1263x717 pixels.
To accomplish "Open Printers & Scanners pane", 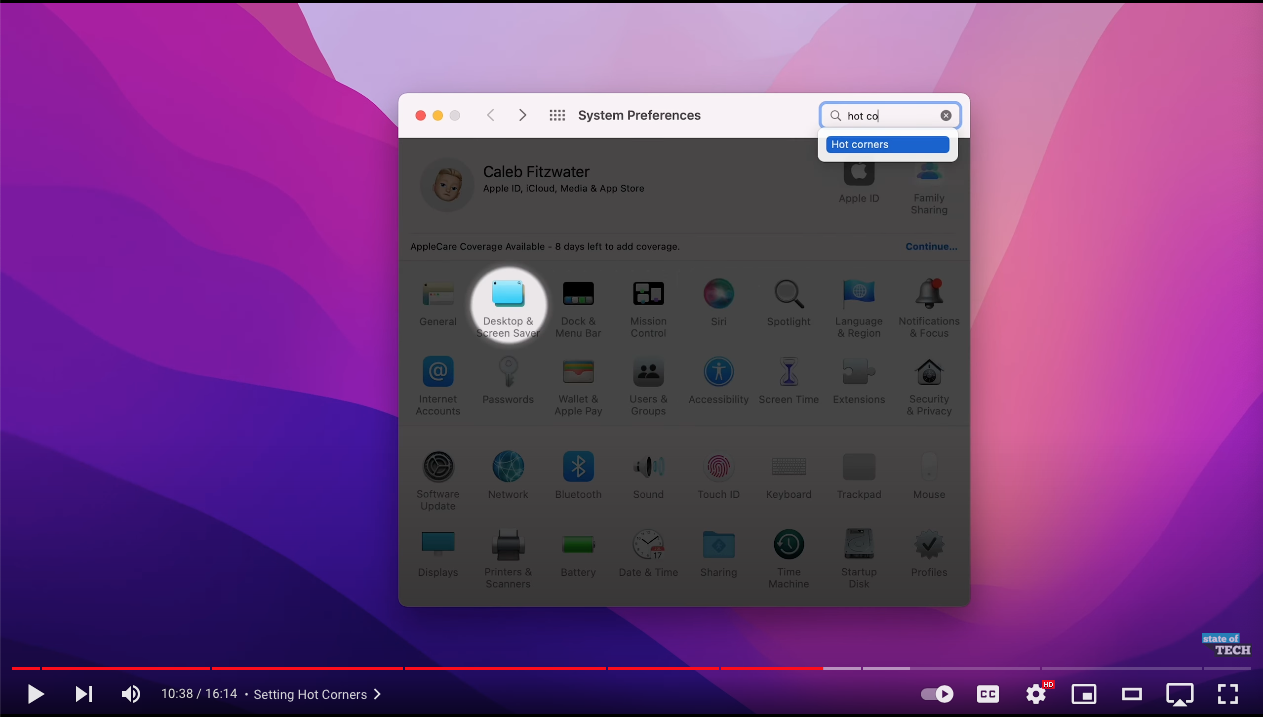I will pos(508,545).
